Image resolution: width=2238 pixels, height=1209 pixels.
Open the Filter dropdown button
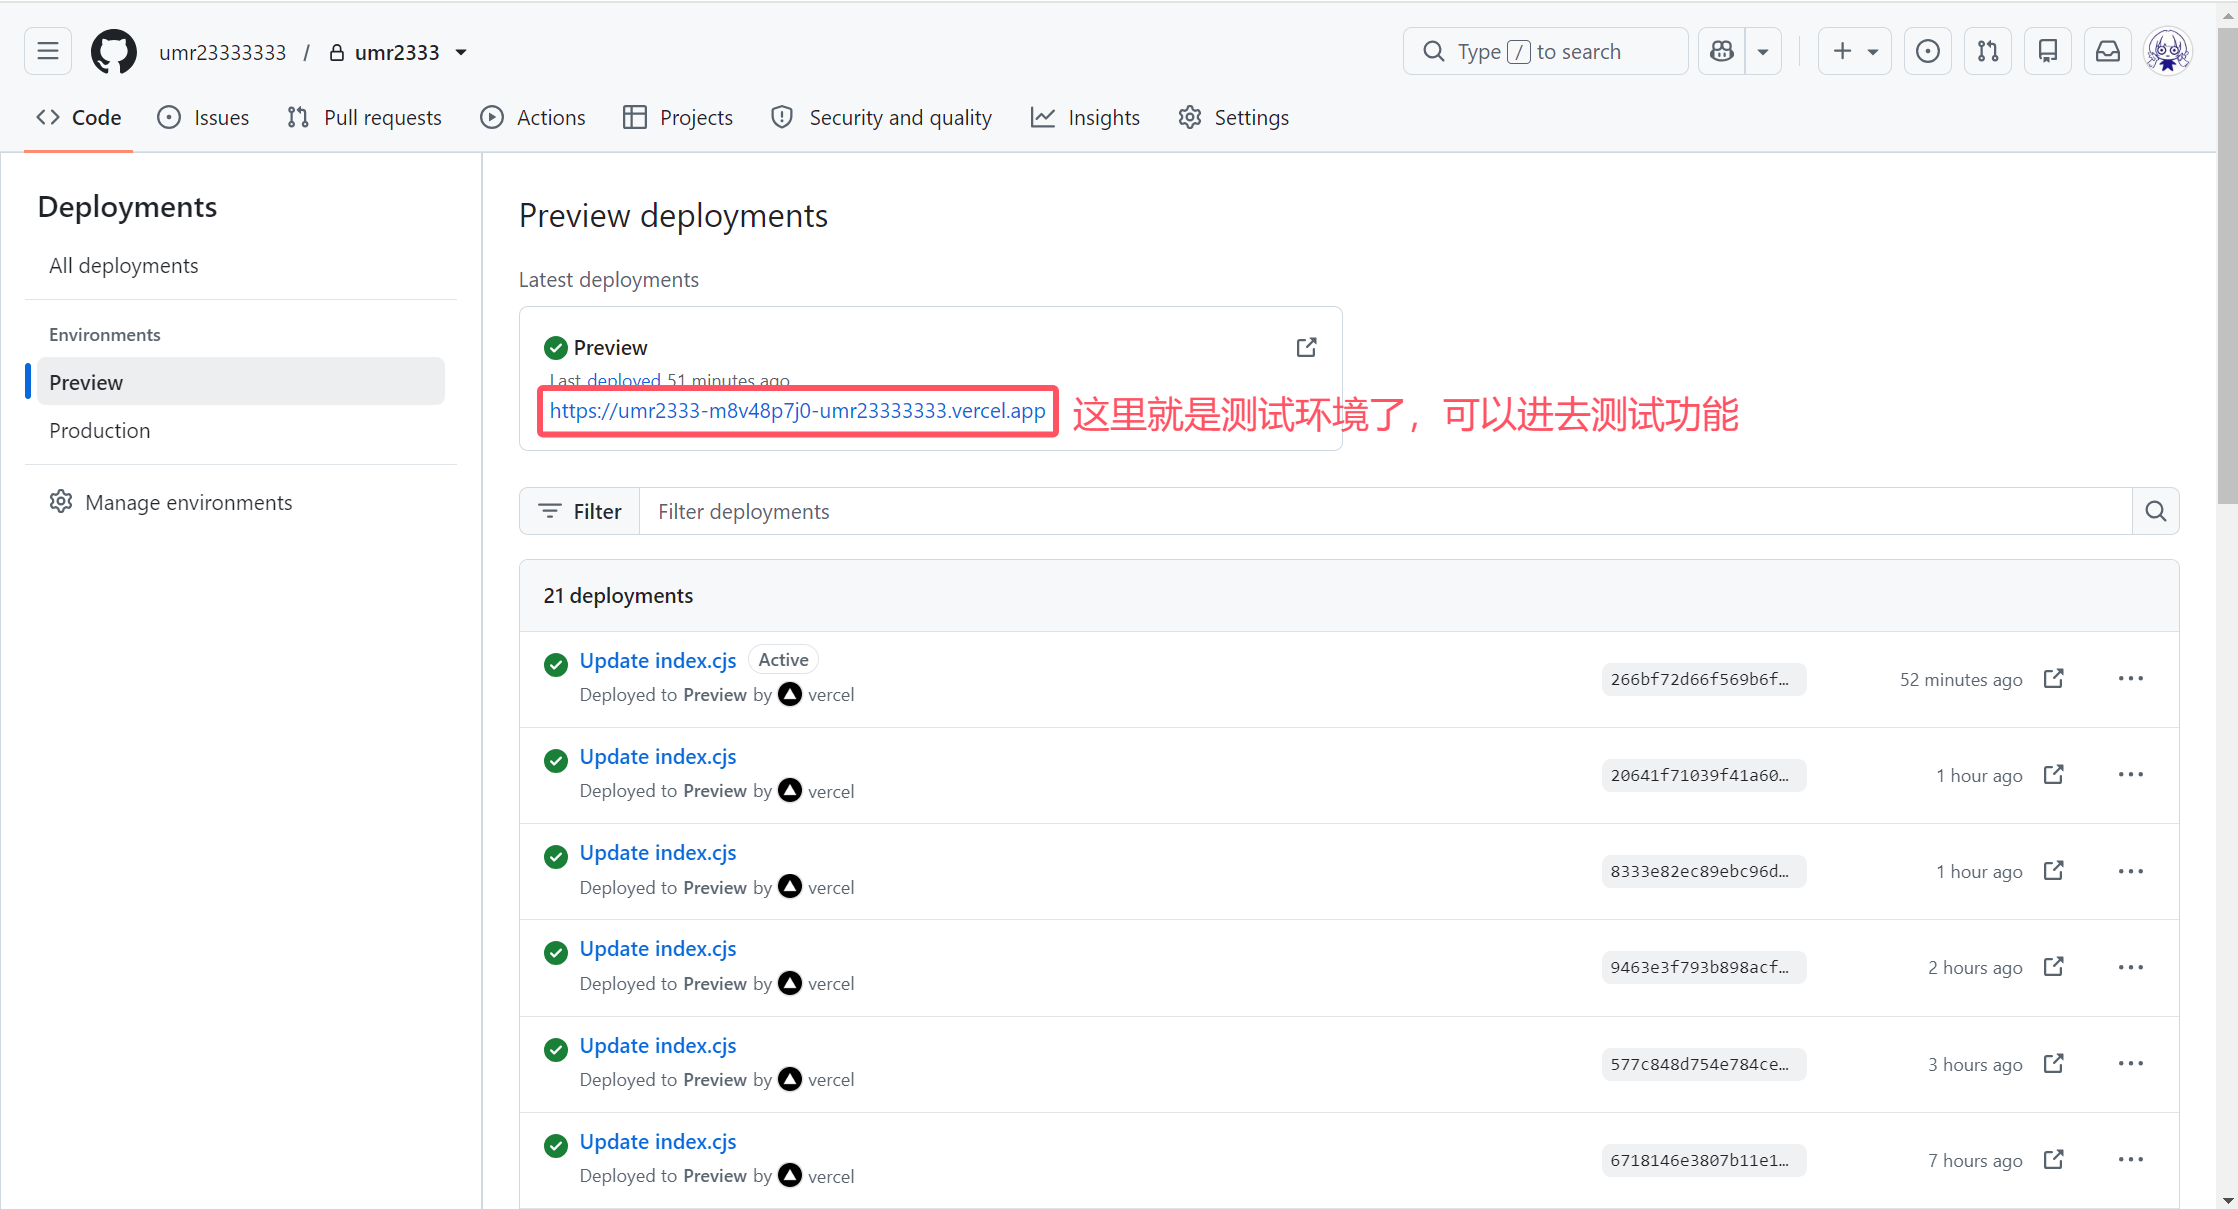580,511
